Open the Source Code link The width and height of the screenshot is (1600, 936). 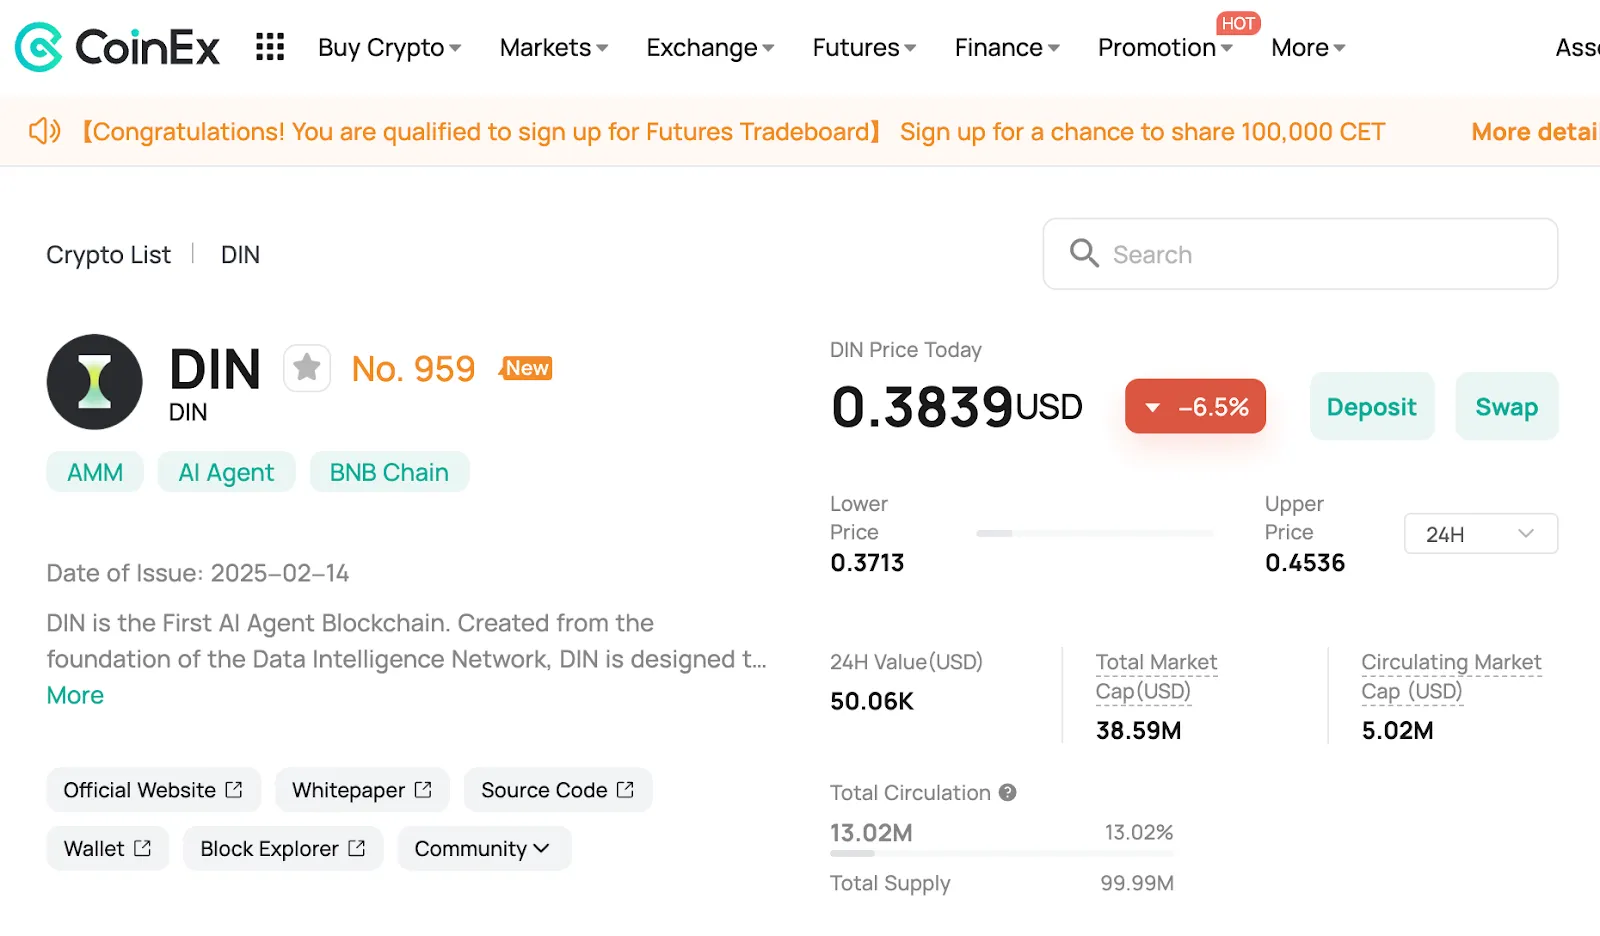click(x=558, y=790)
